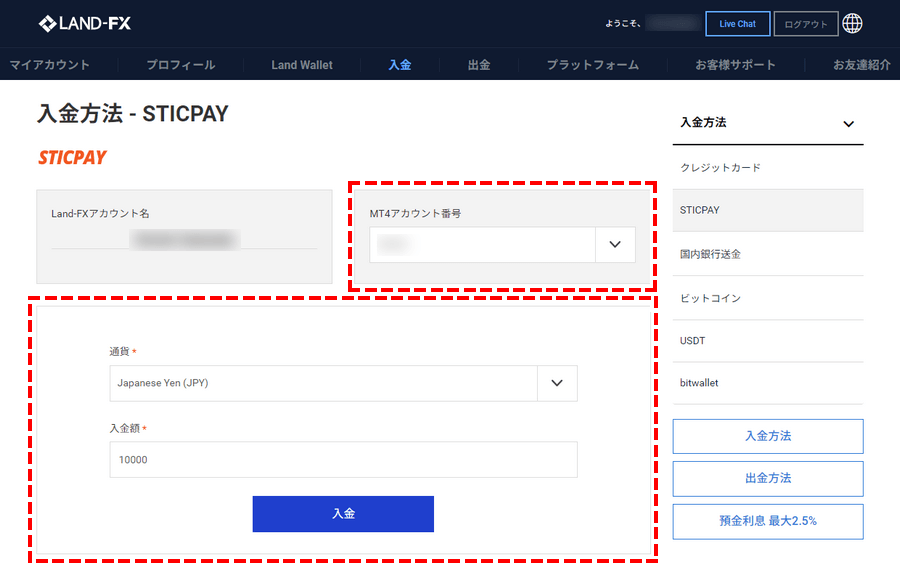
Task: Go to Land Wallet menu
Action: coord(302,65)
